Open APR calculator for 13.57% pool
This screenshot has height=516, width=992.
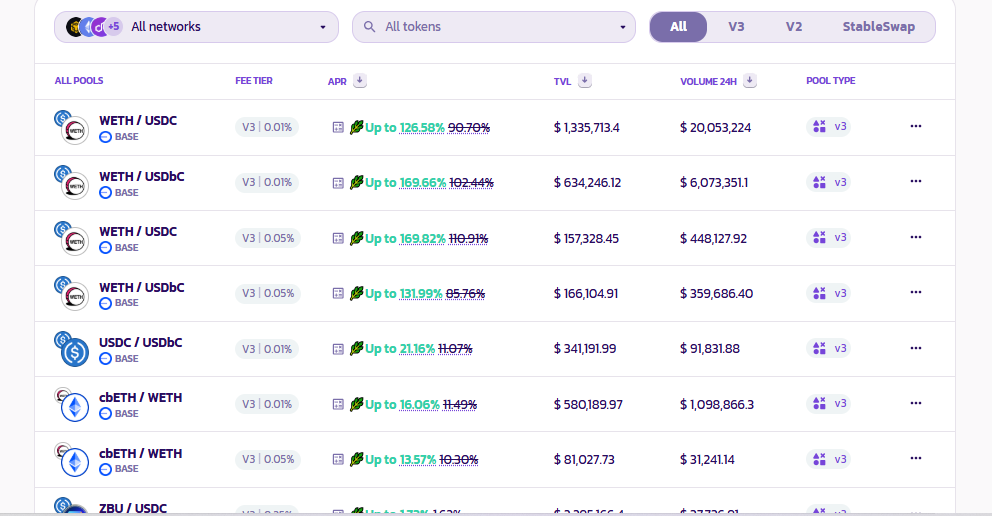coord(338,460)
